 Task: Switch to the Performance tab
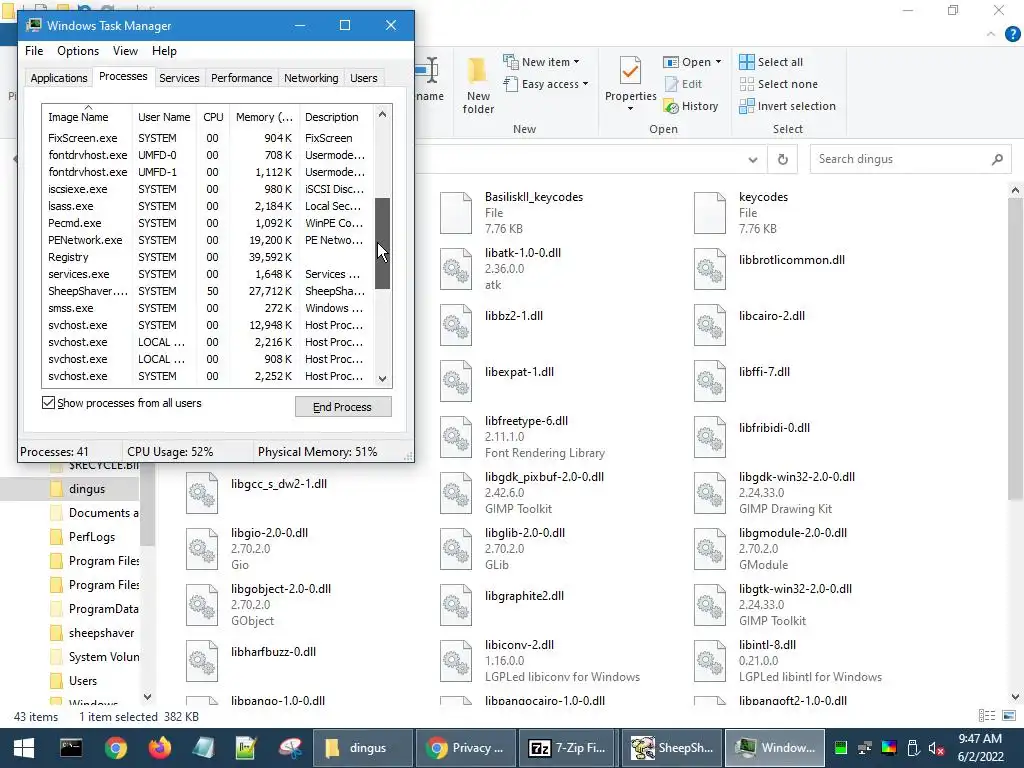(241, 78)
